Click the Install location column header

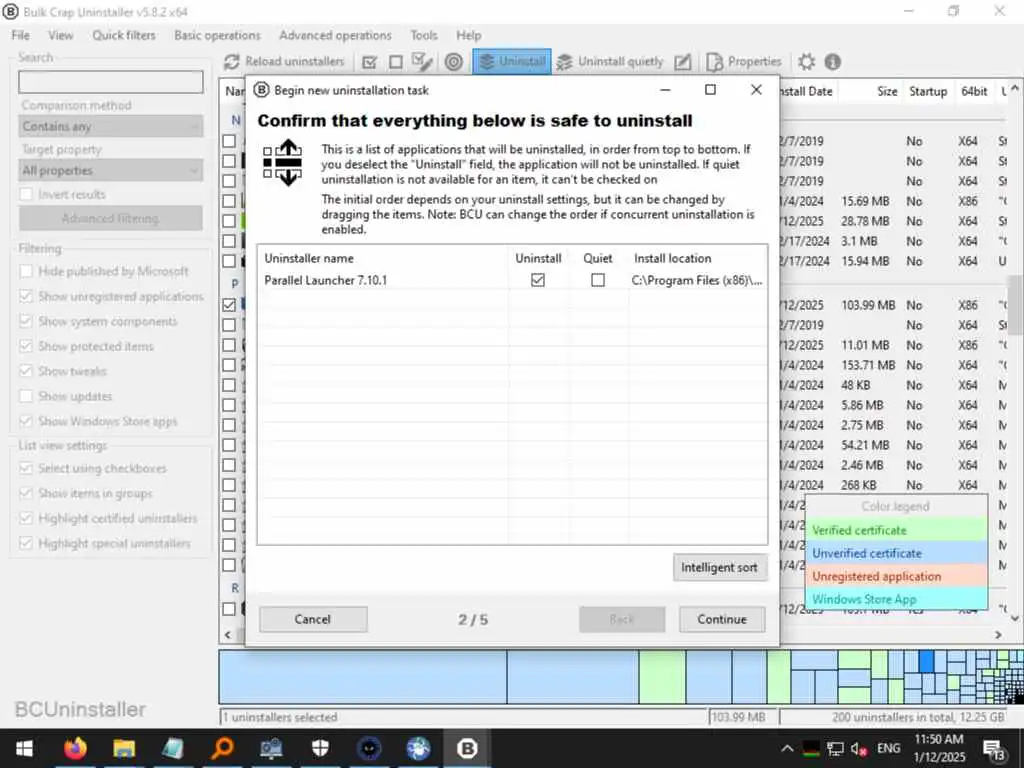697,258
